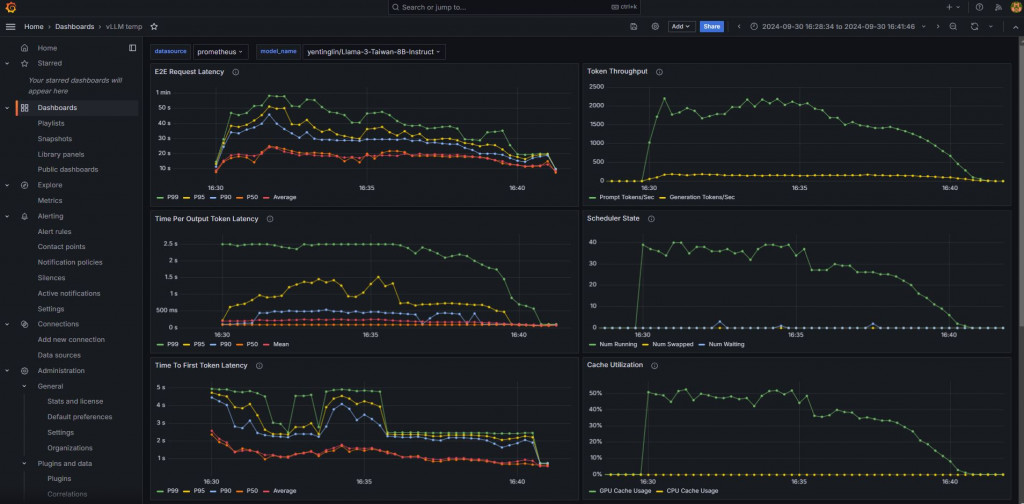Star the vLLM temp dashboard

154,27
